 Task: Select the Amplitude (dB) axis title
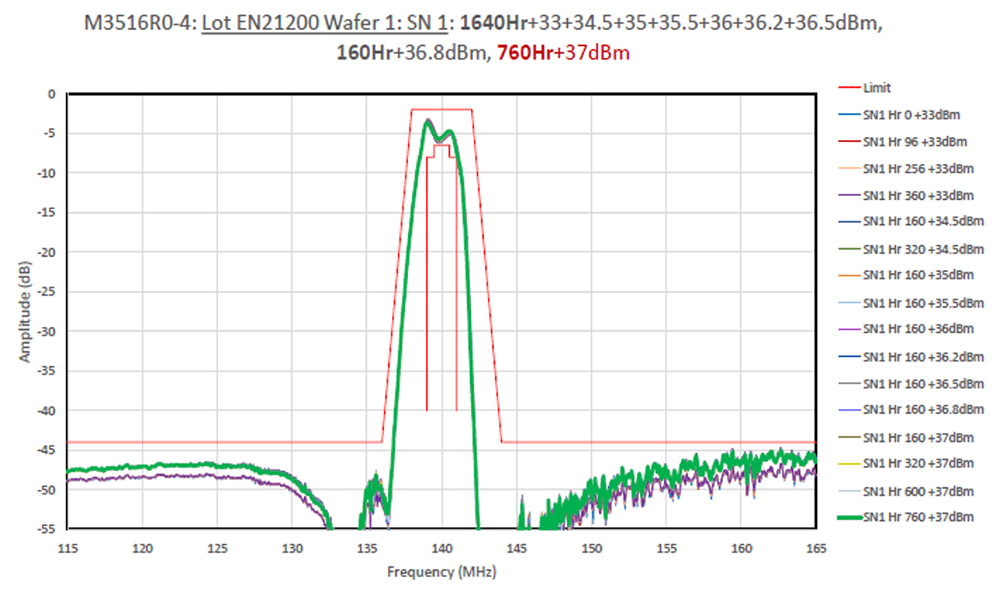(x=26, y=312)
